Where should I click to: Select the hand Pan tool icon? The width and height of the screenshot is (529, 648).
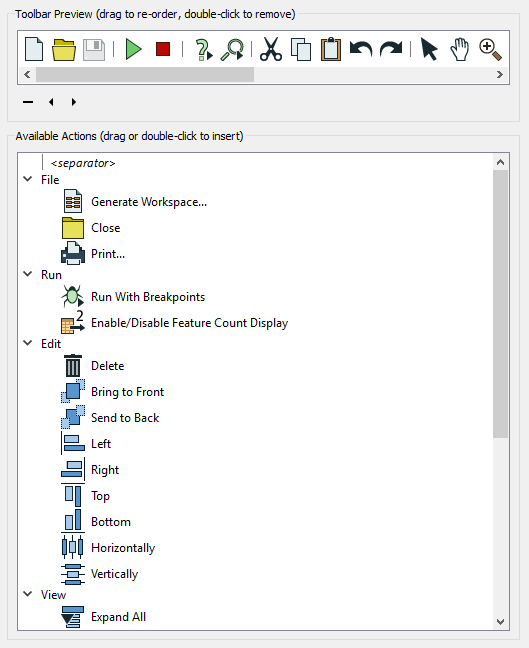pyautogui.click(x=460, y=50)
